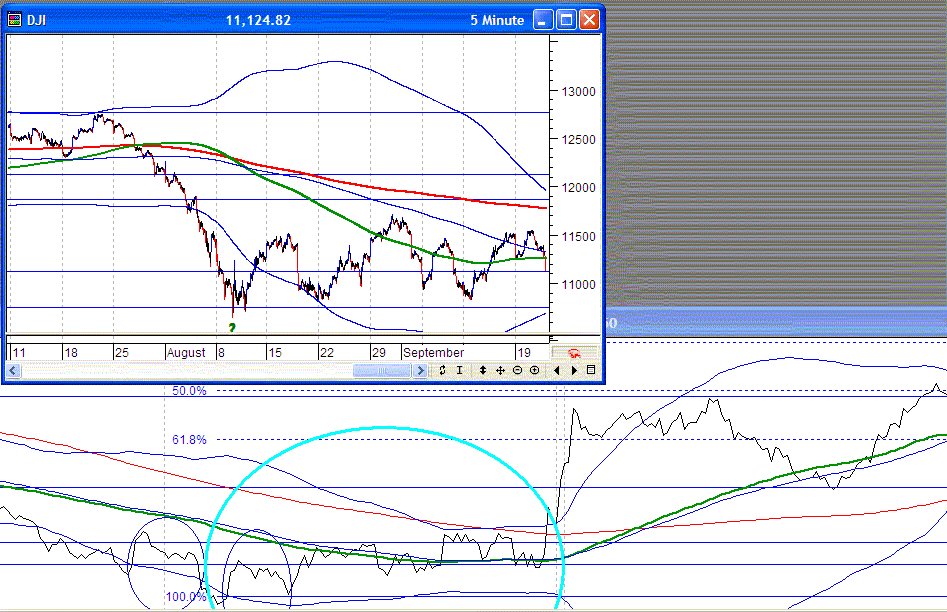Close the DJI chart window
This screenshot has width=947, height=612.
[589, 20]
